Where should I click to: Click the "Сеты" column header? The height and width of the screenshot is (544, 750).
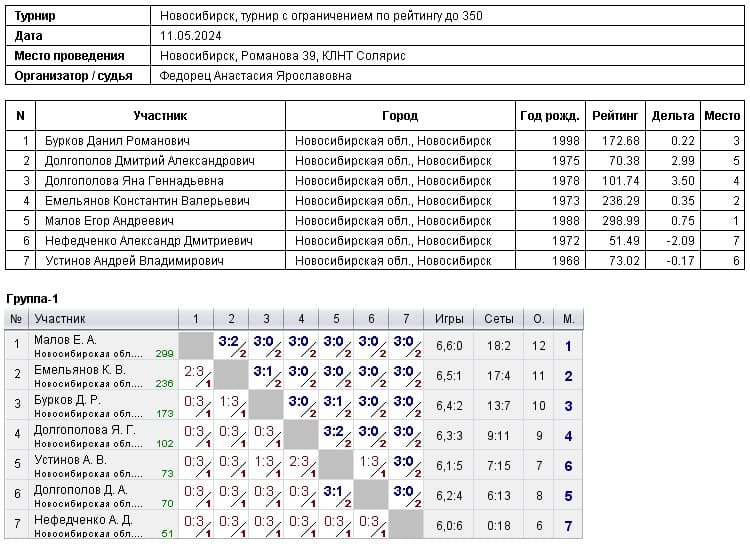tap(499, 319)
